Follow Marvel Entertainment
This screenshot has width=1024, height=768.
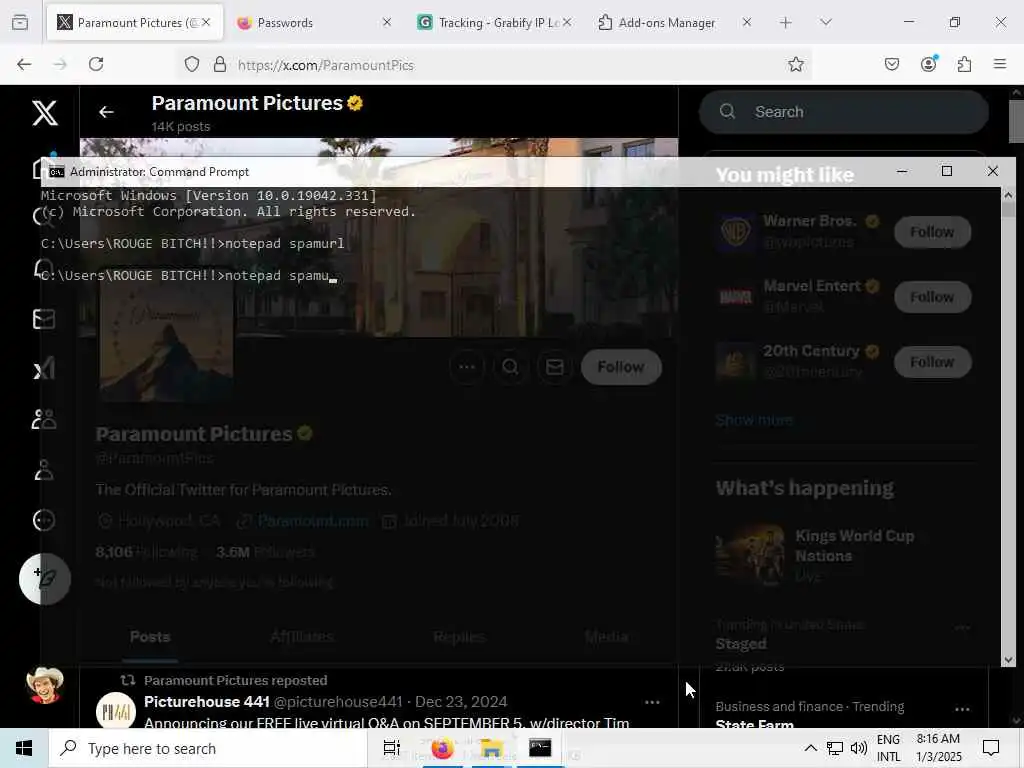point(932,297)
